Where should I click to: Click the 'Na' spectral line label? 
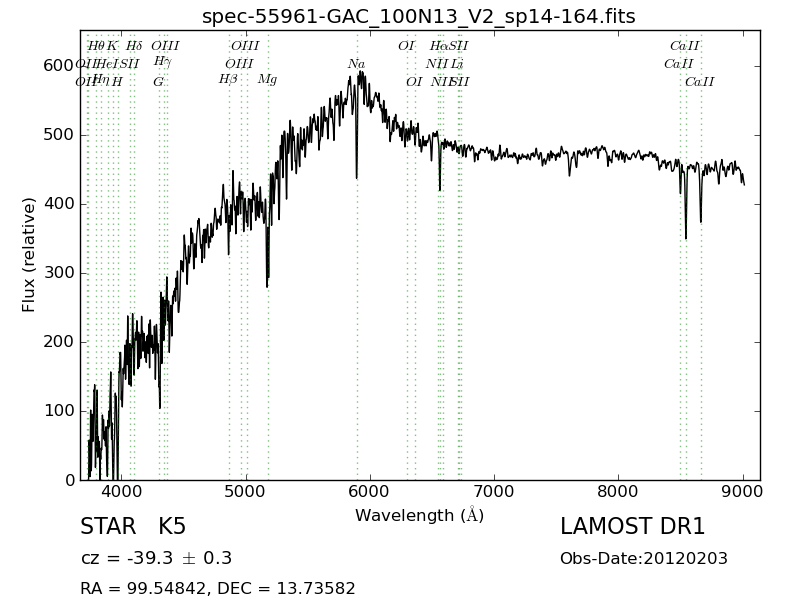357,64
